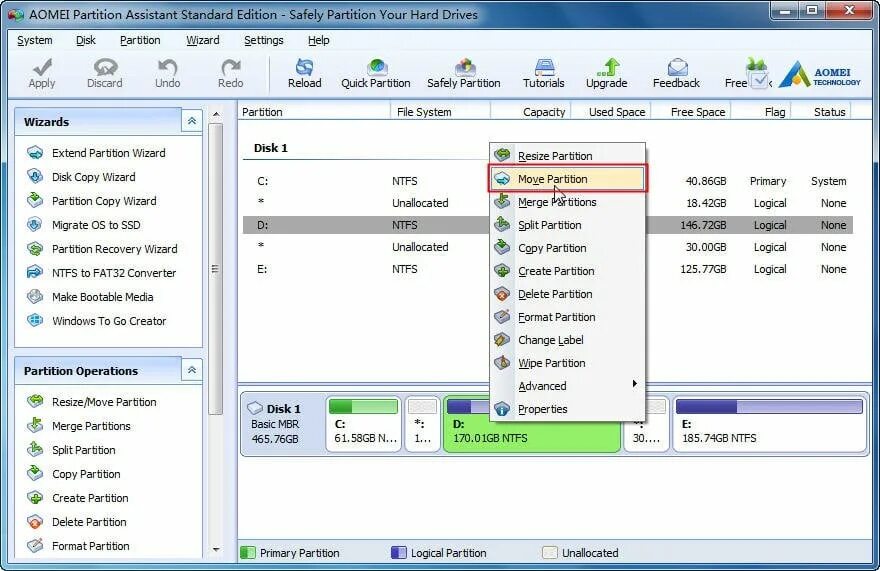
Task: Click the Apply toolbar icon
Action: pos(42,74)
